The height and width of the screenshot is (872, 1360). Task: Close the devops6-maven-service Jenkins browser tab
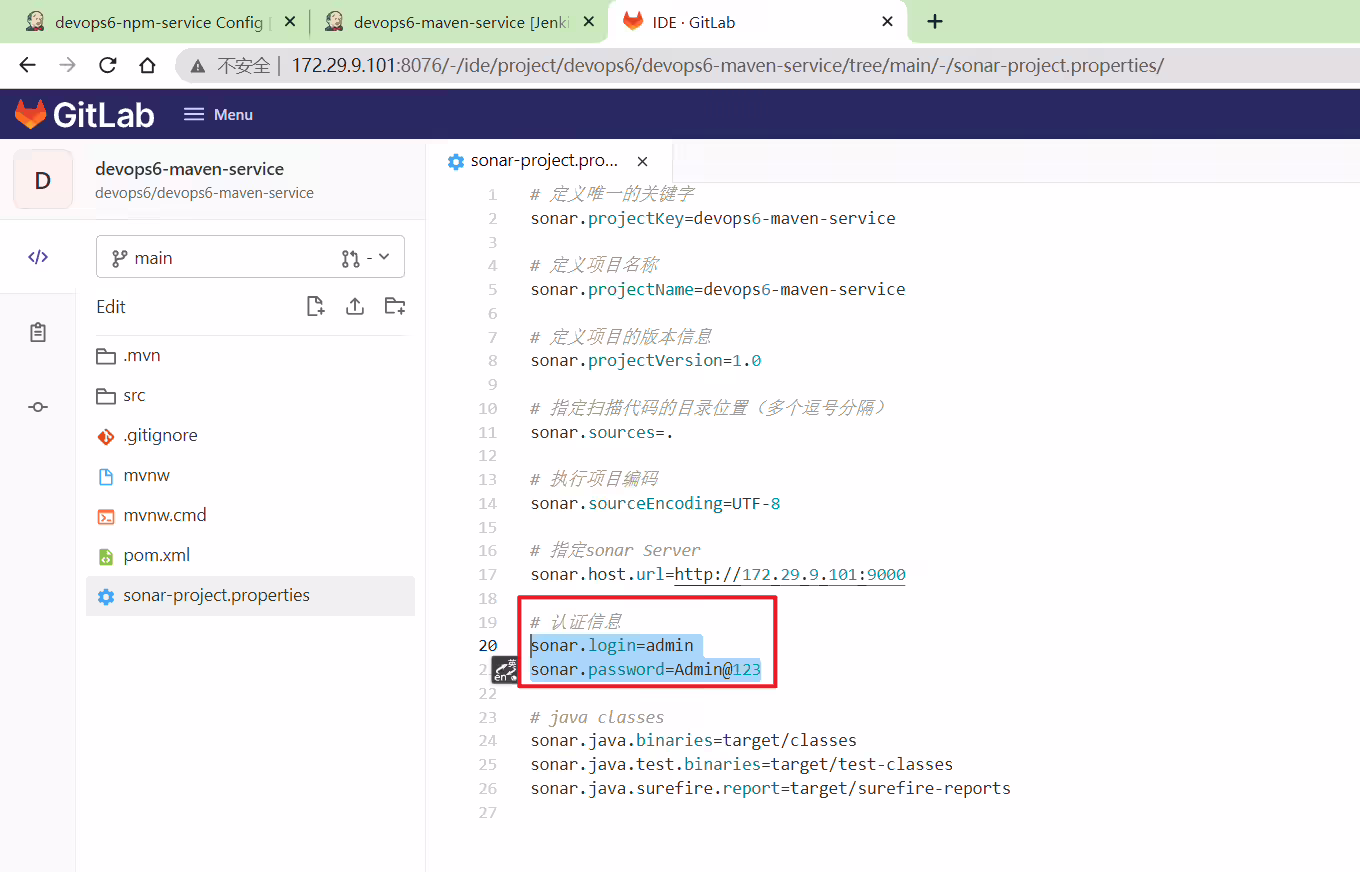coord(588,22)
